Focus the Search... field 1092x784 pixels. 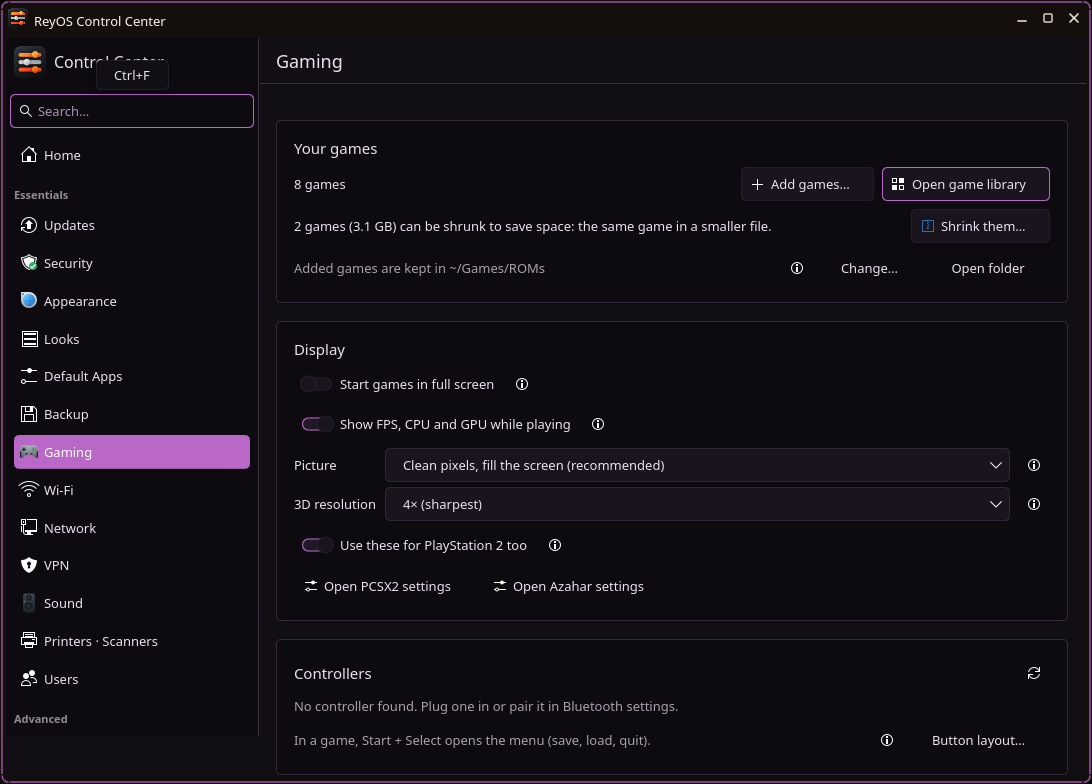[x=132, y=111]
